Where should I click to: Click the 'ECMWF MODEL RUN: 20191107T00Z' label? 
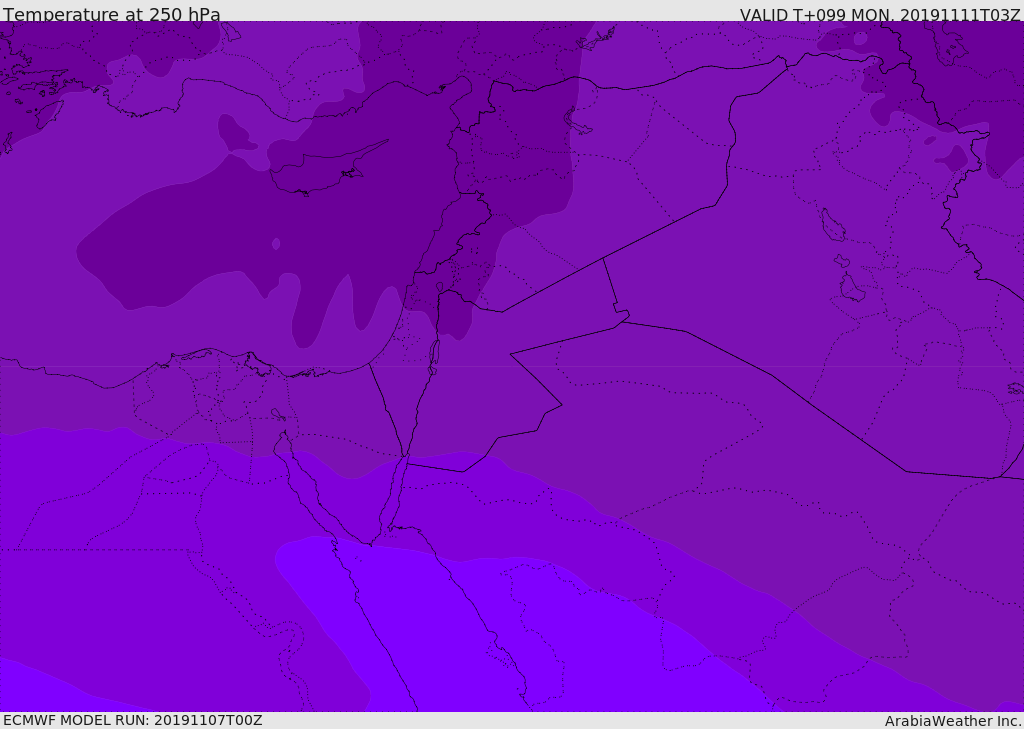pos(133,720)
